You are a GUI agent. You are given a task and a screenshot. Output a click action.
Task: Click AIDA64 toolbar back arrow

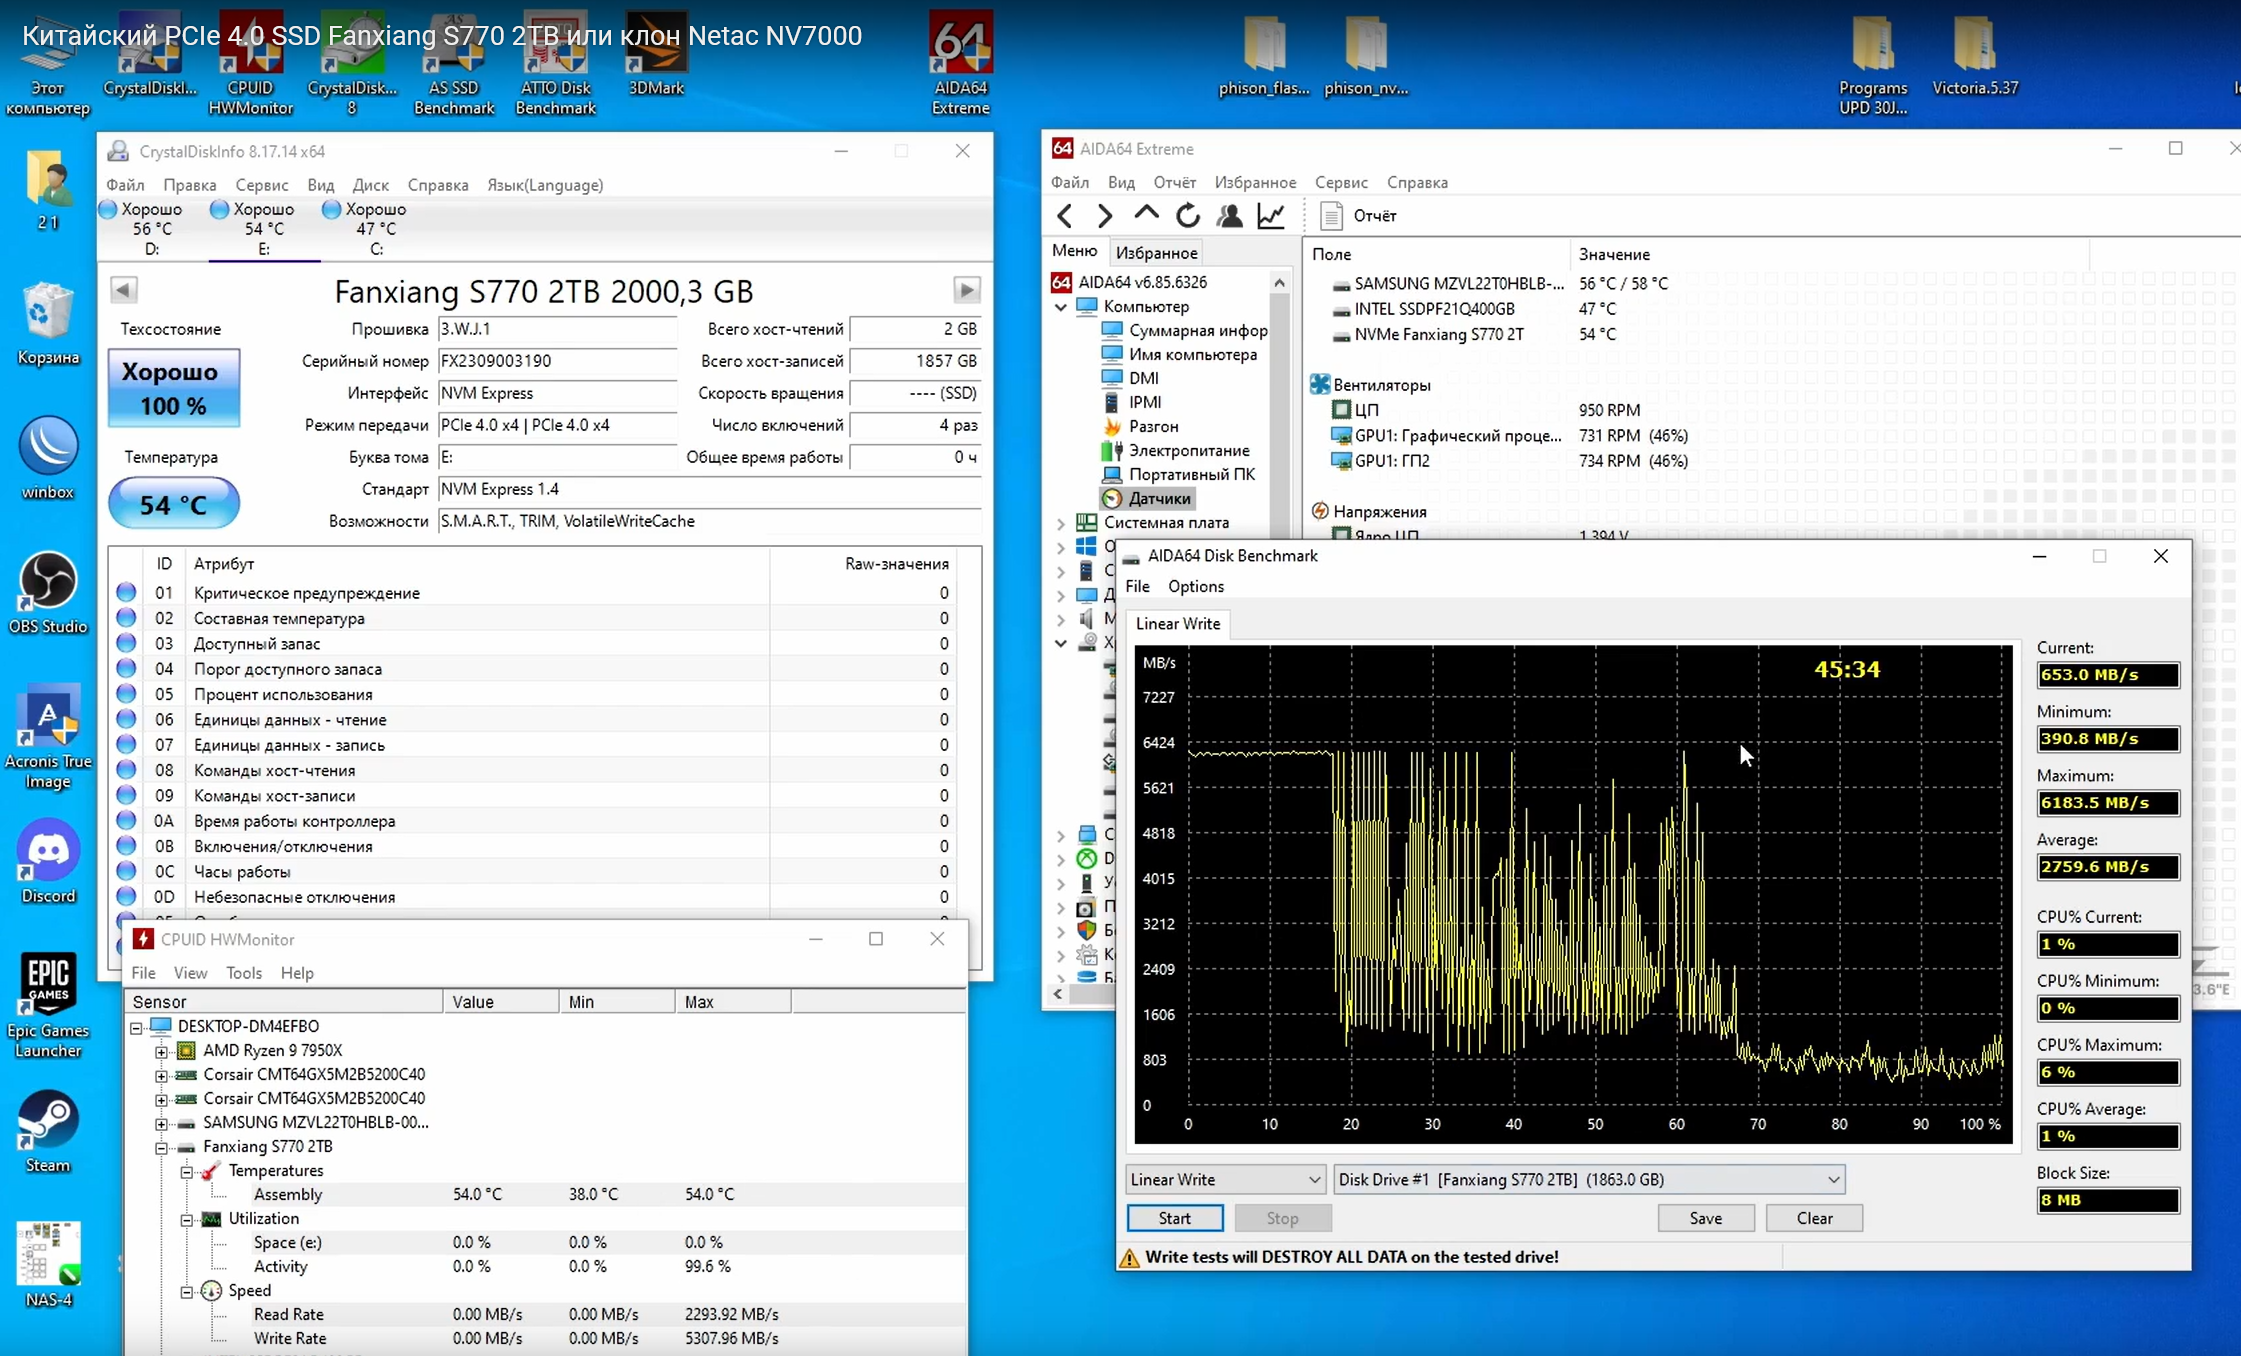point(1065,215)
